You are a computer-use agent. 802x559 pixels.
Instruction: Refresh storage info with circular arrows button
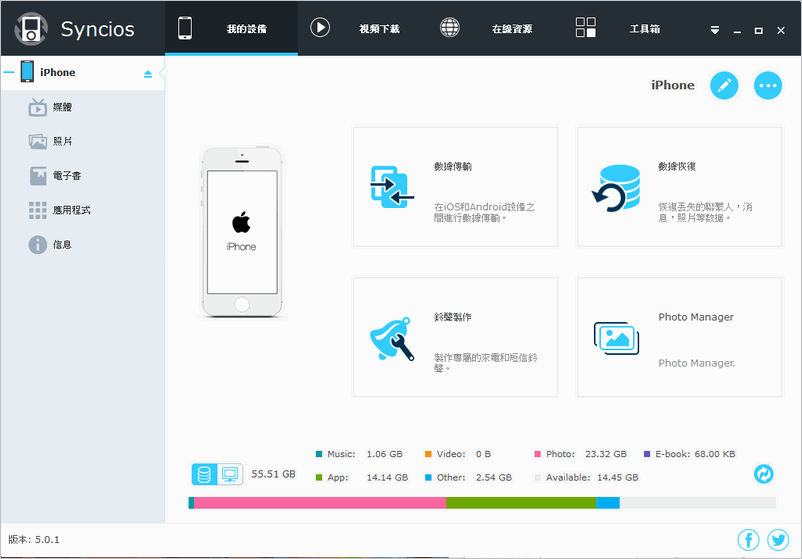pyautogui.click(x=764, y=474)
